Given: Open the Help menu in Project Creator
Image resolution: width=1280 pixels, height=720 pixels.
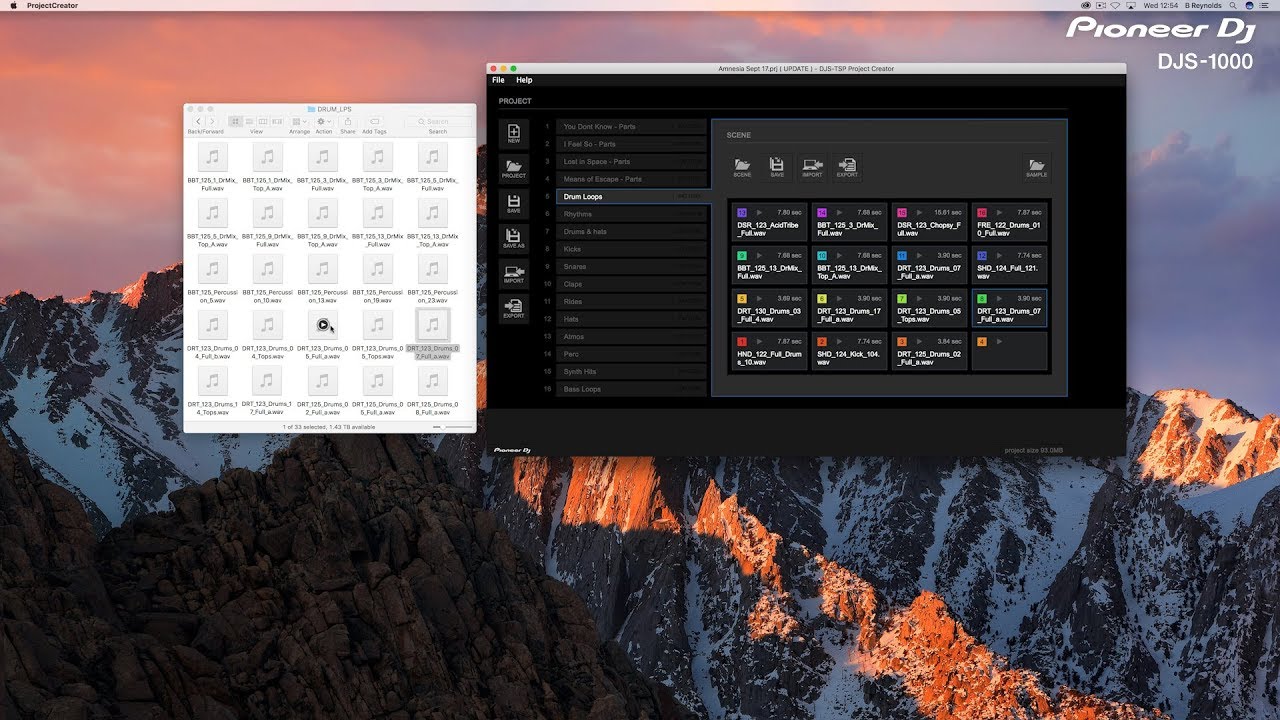Looking at the screenshot, I should (524, 80).
